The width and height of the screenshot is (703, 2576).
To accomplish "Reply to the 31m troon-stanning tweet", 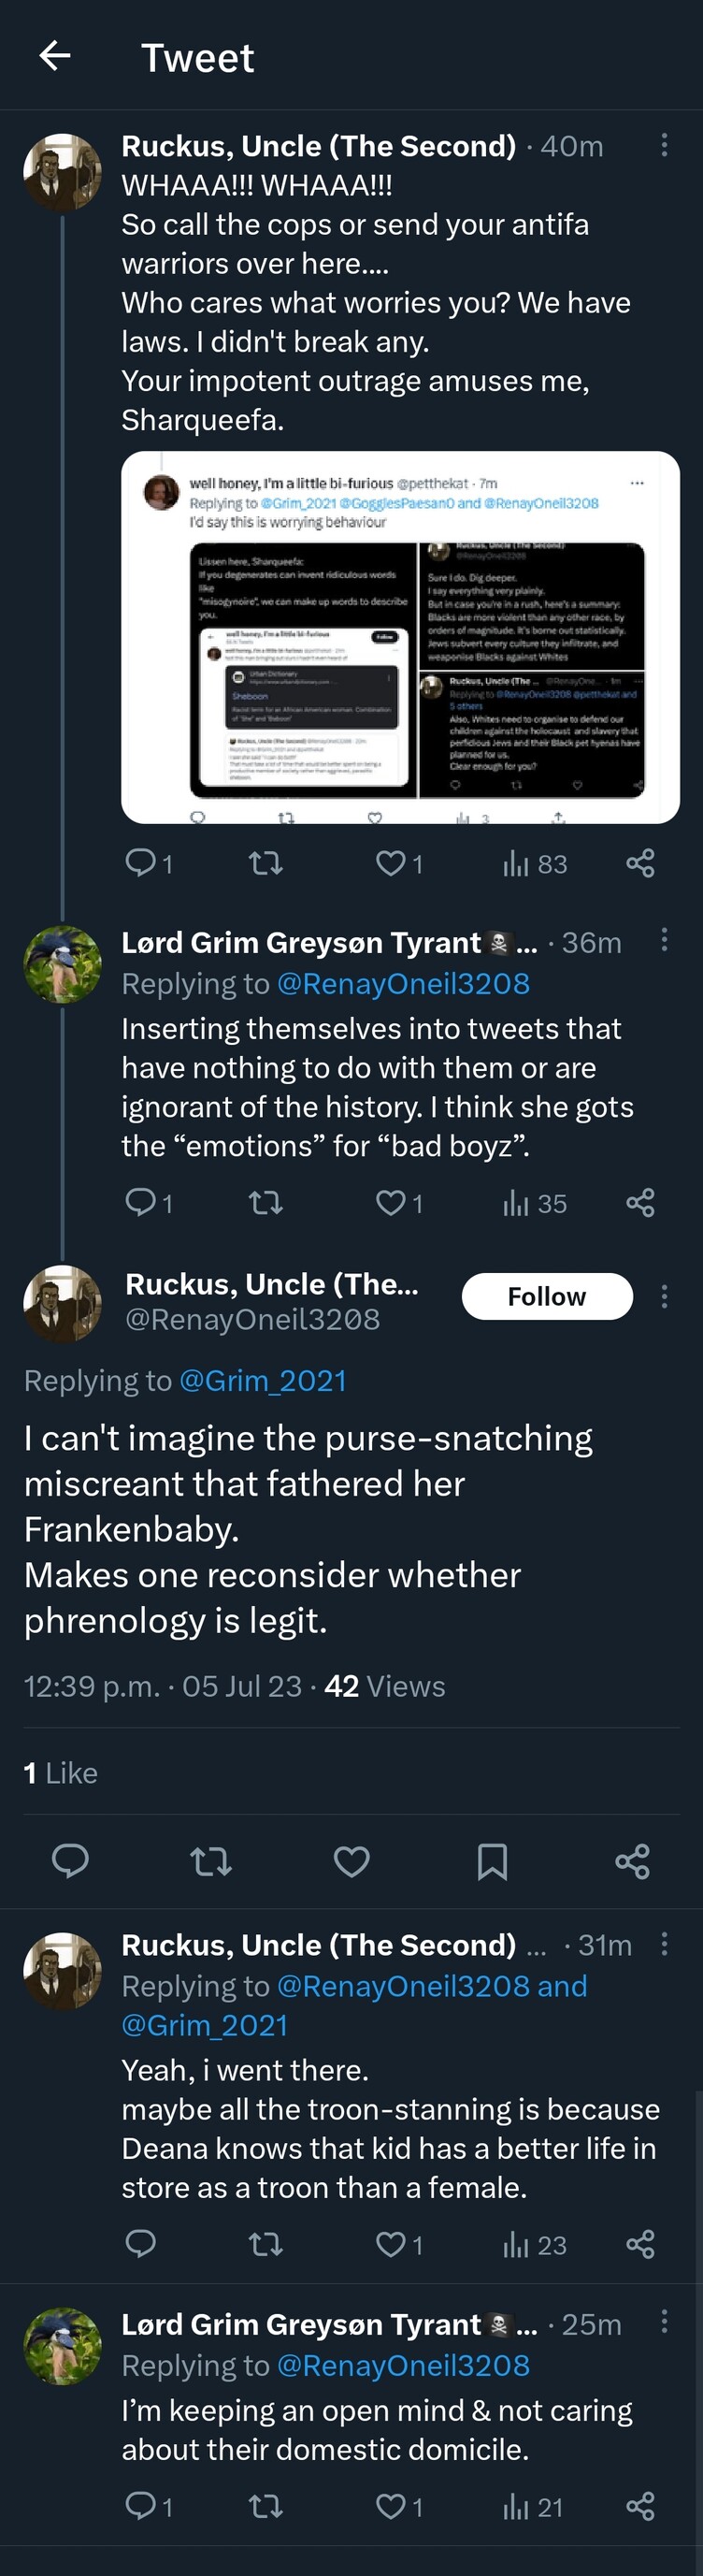I will (141, 2245).
